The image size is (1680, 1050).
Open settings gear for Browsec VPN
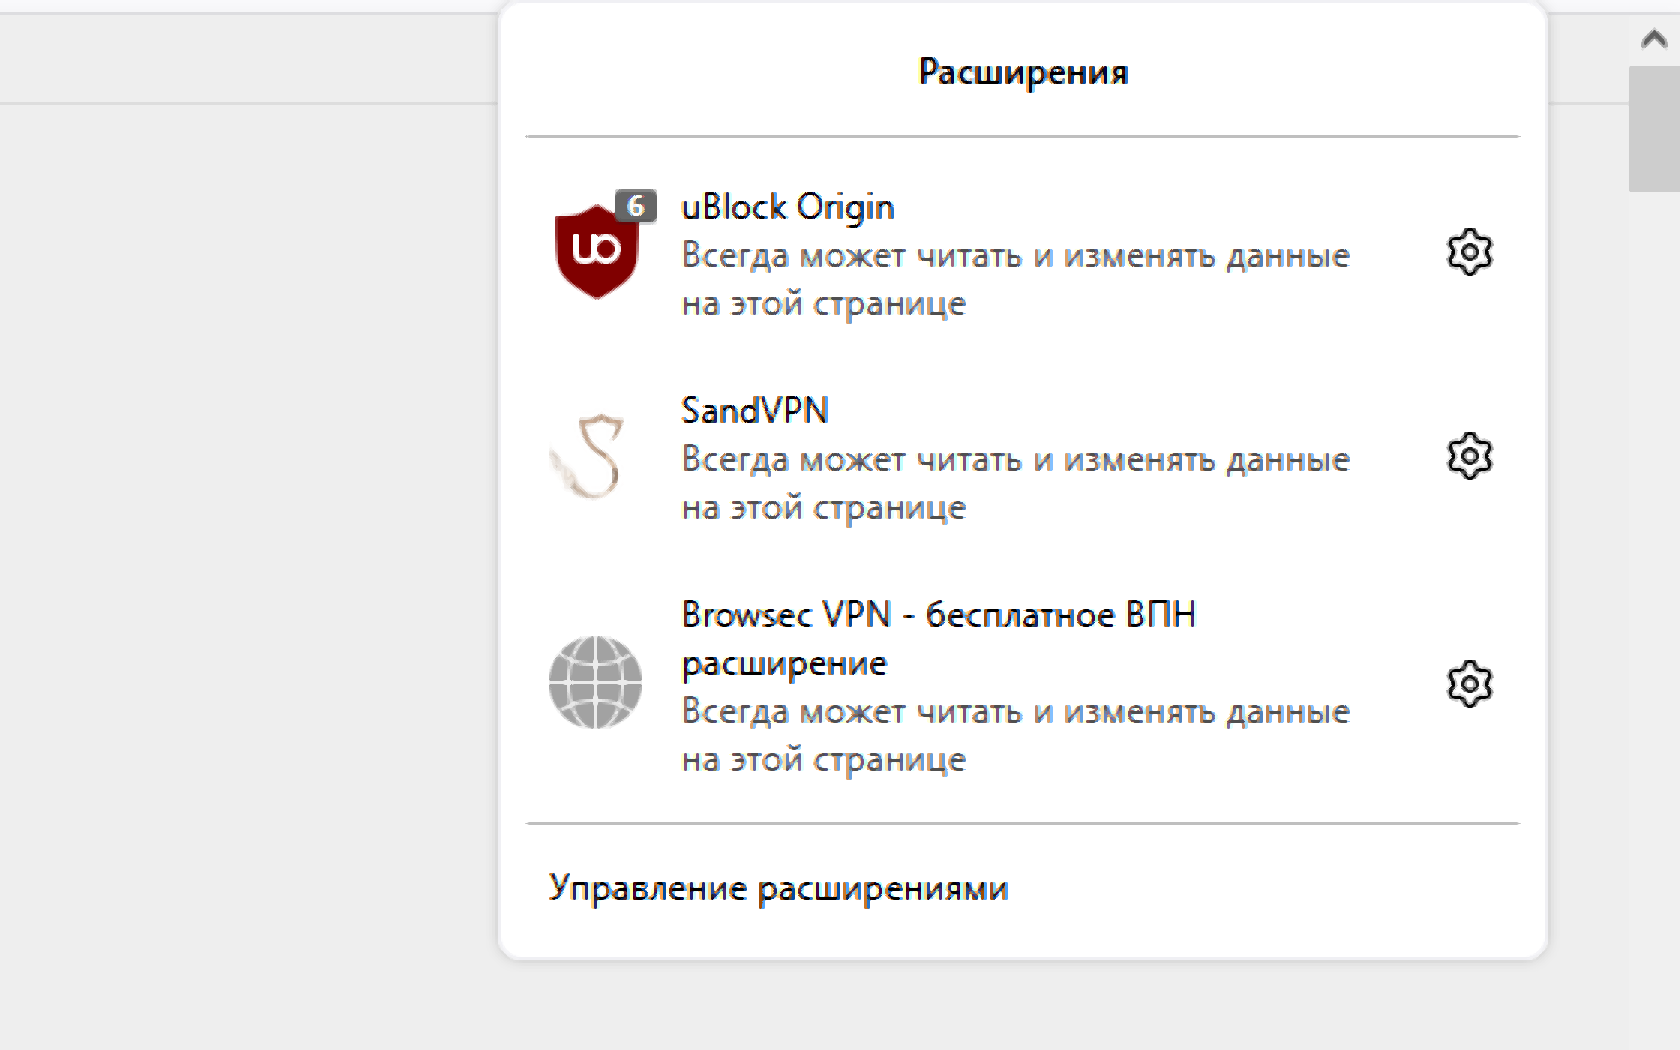tap(1469, 684)
